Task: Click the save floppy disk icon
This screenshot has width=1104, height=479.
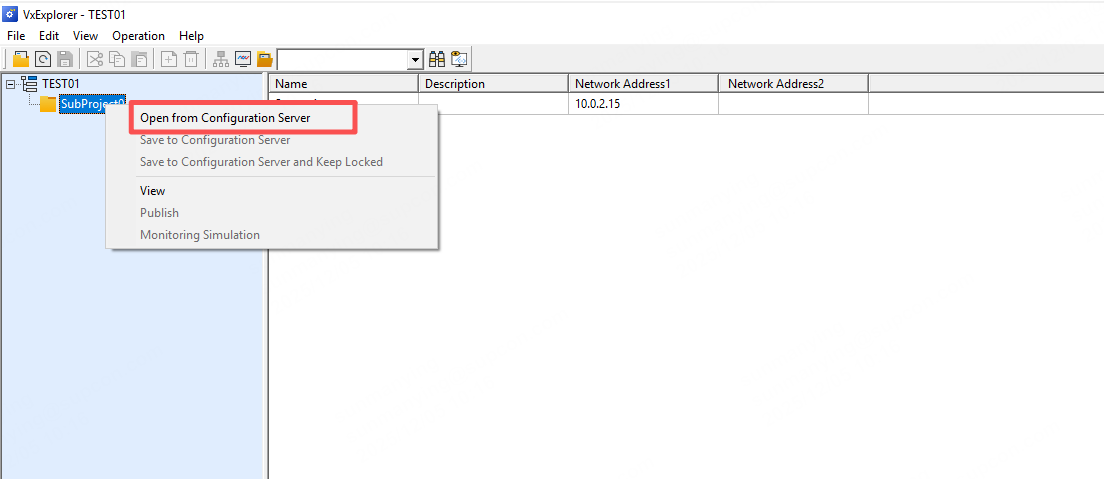Action: click(65, 59)
